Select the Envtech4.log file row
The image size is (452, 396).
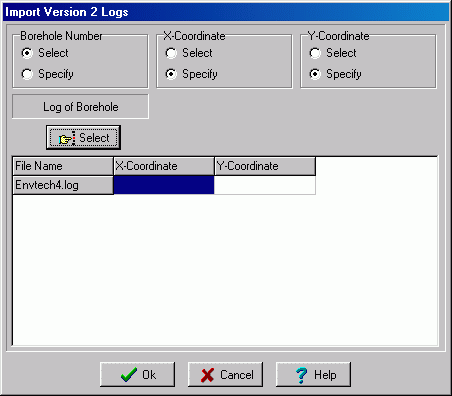coord(63,185)
